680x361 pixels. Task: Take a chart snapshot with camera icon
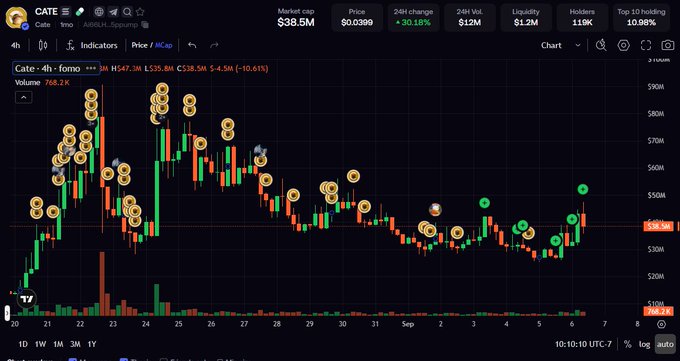click(x=668, y=45)
